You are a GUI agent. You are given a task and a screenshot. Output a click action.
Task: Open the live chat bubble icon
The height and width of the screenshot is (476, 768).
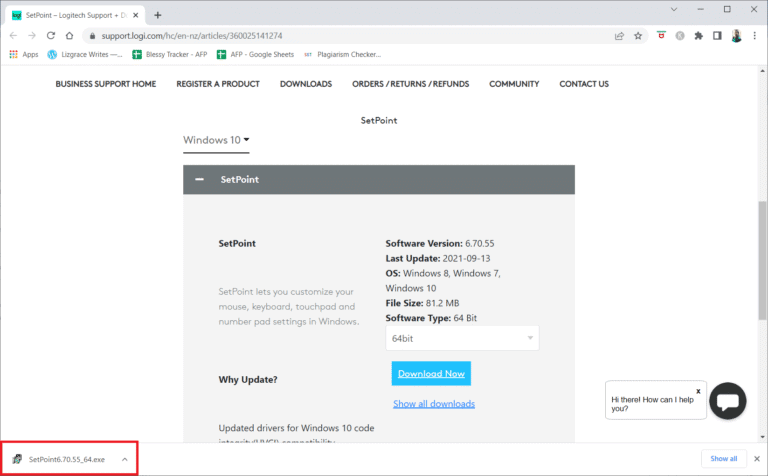click(x=727, y=401)
